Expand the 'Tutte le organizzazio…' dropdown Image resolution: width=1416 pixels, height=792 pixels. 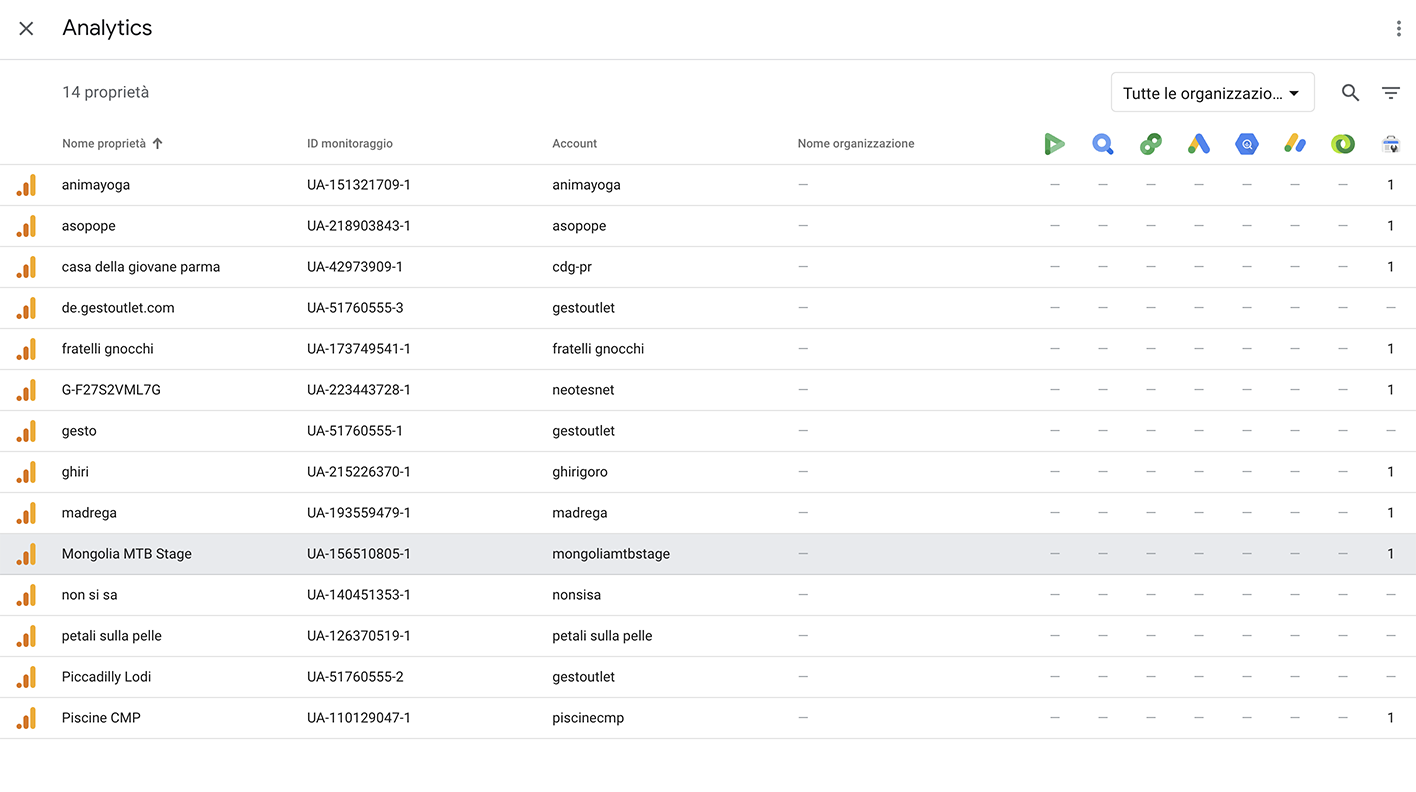1212,93
